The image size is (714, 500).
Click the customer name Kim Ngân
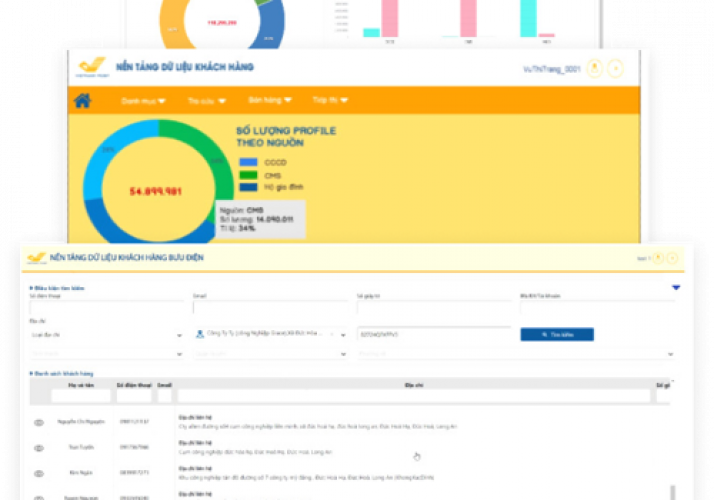81,473
